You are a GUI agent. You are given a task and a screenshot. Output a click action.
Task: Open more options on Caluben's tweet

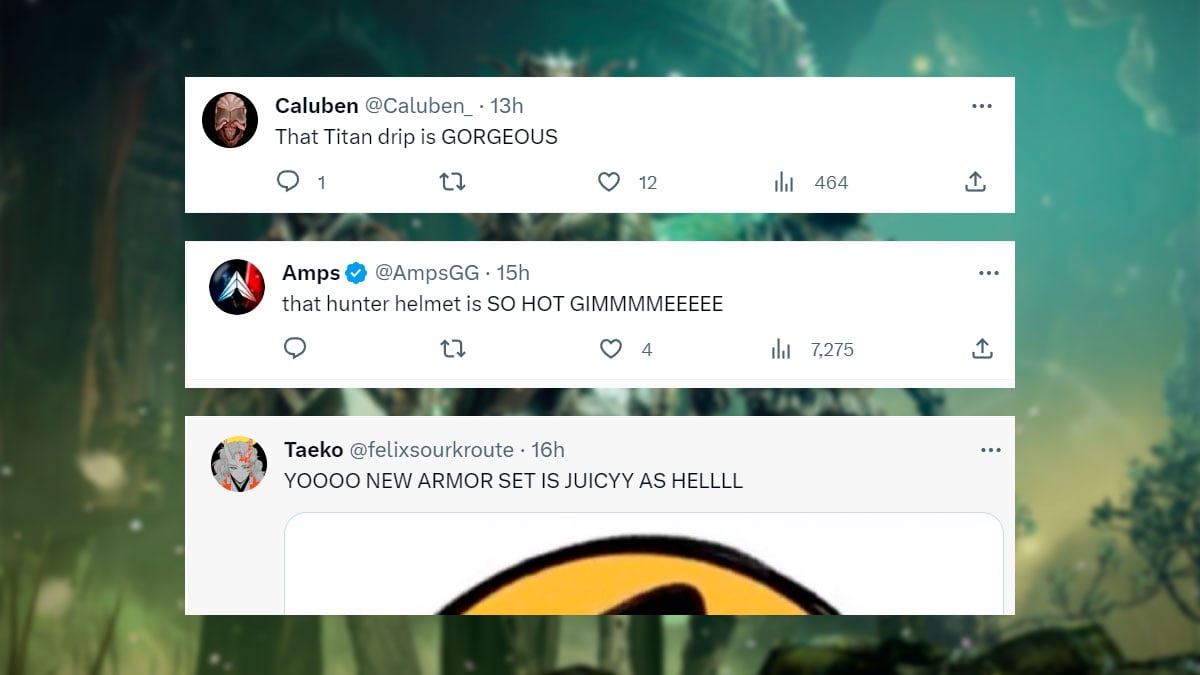982,106
